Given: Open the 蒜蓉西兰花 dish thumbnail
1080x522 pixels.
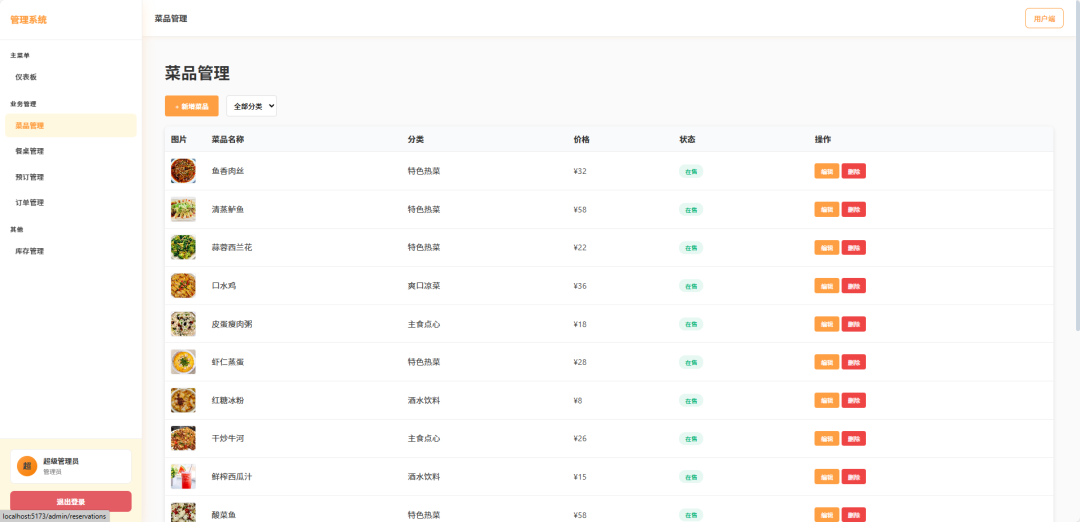Looking at the screenshot, I should point(183,247).
